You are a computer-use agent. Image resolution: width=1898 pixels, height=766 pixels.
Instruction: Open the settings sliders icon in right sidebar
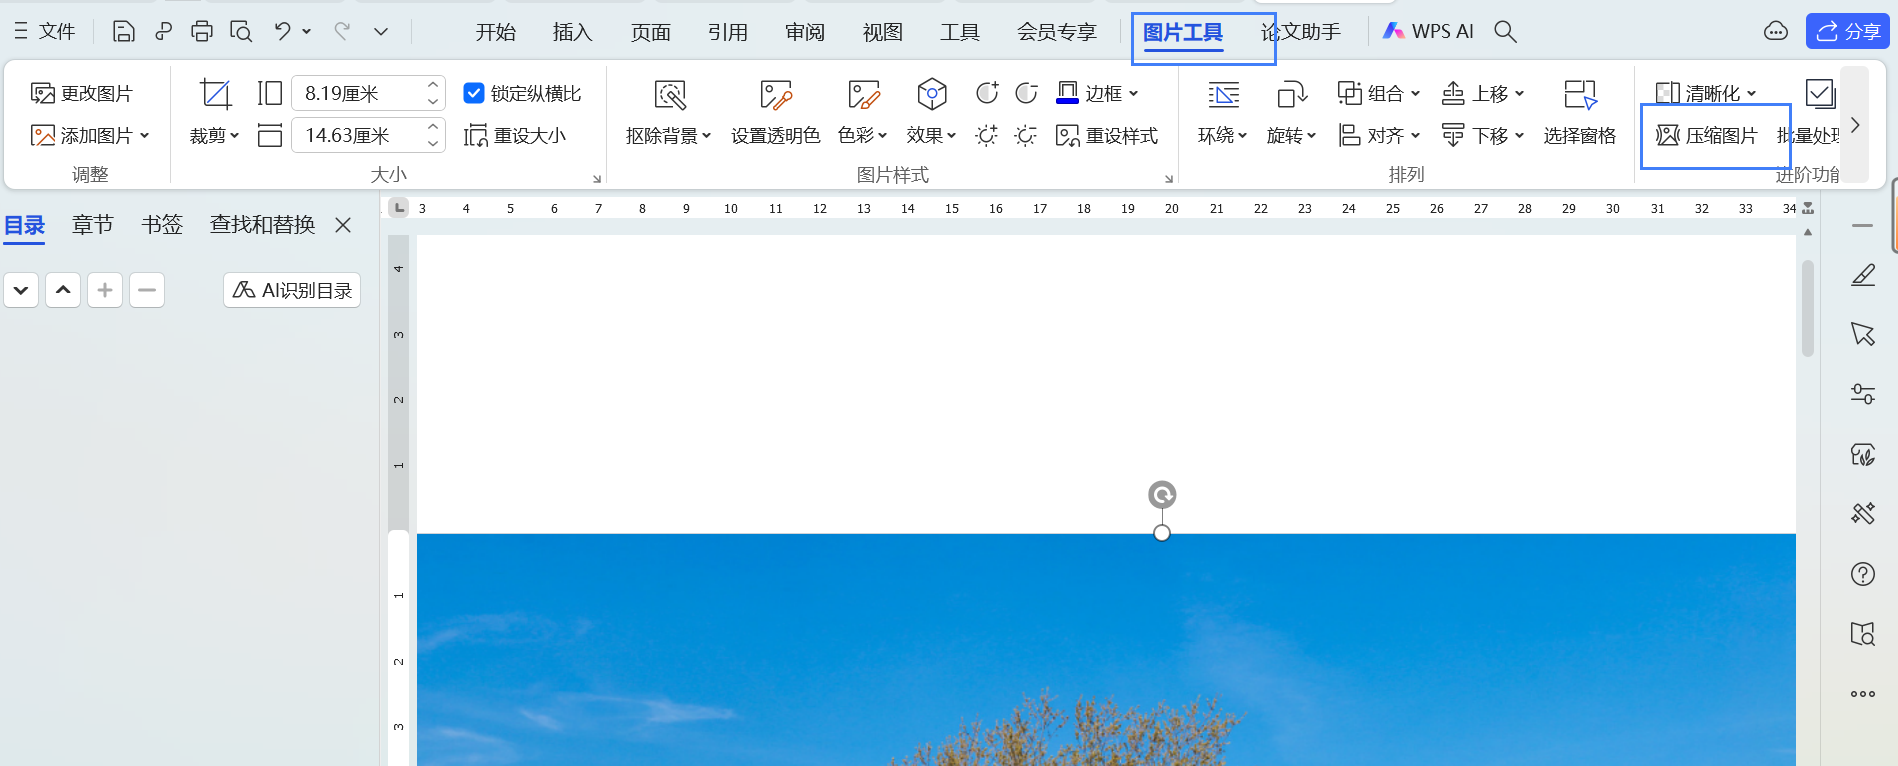click(x=1862, y=394)
